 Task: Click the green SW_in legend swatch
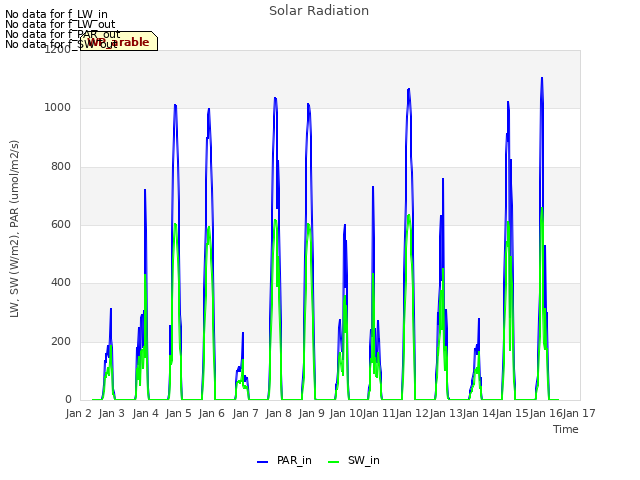click(x=333, y=462)
